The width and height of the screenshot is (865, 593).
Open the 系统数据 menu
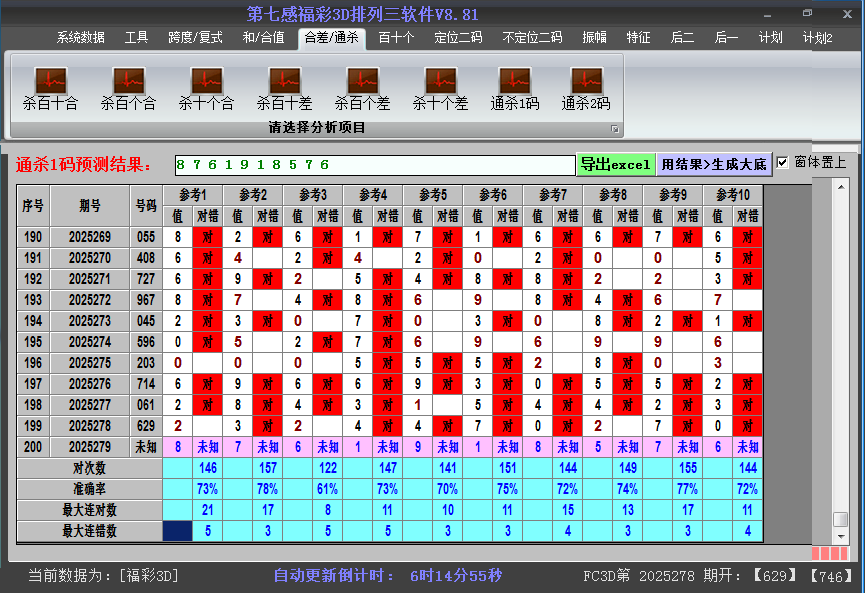80,38
